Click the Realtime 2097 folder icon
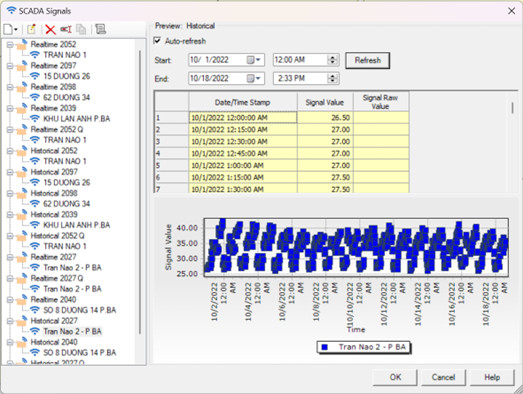This screenshot has width=523, height=394. tap(22, 66)
